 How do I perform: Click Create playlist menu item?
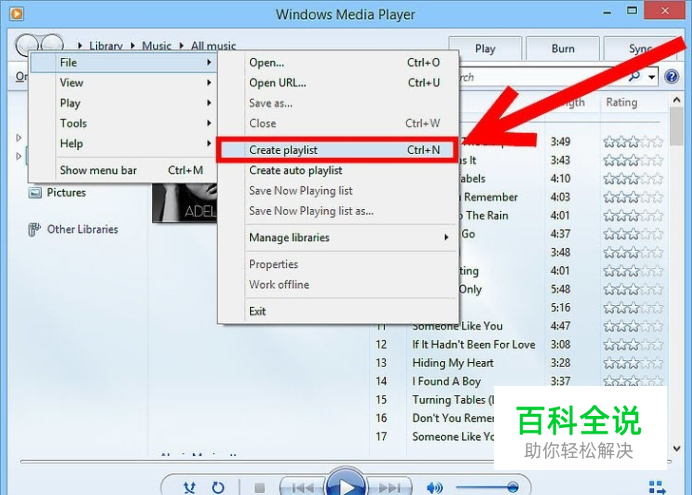tap(338, 150)
